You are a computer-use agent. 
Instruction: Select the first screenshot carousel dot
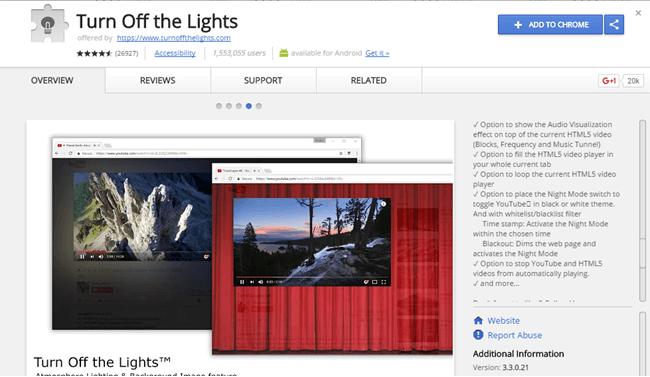coord(219,106)
